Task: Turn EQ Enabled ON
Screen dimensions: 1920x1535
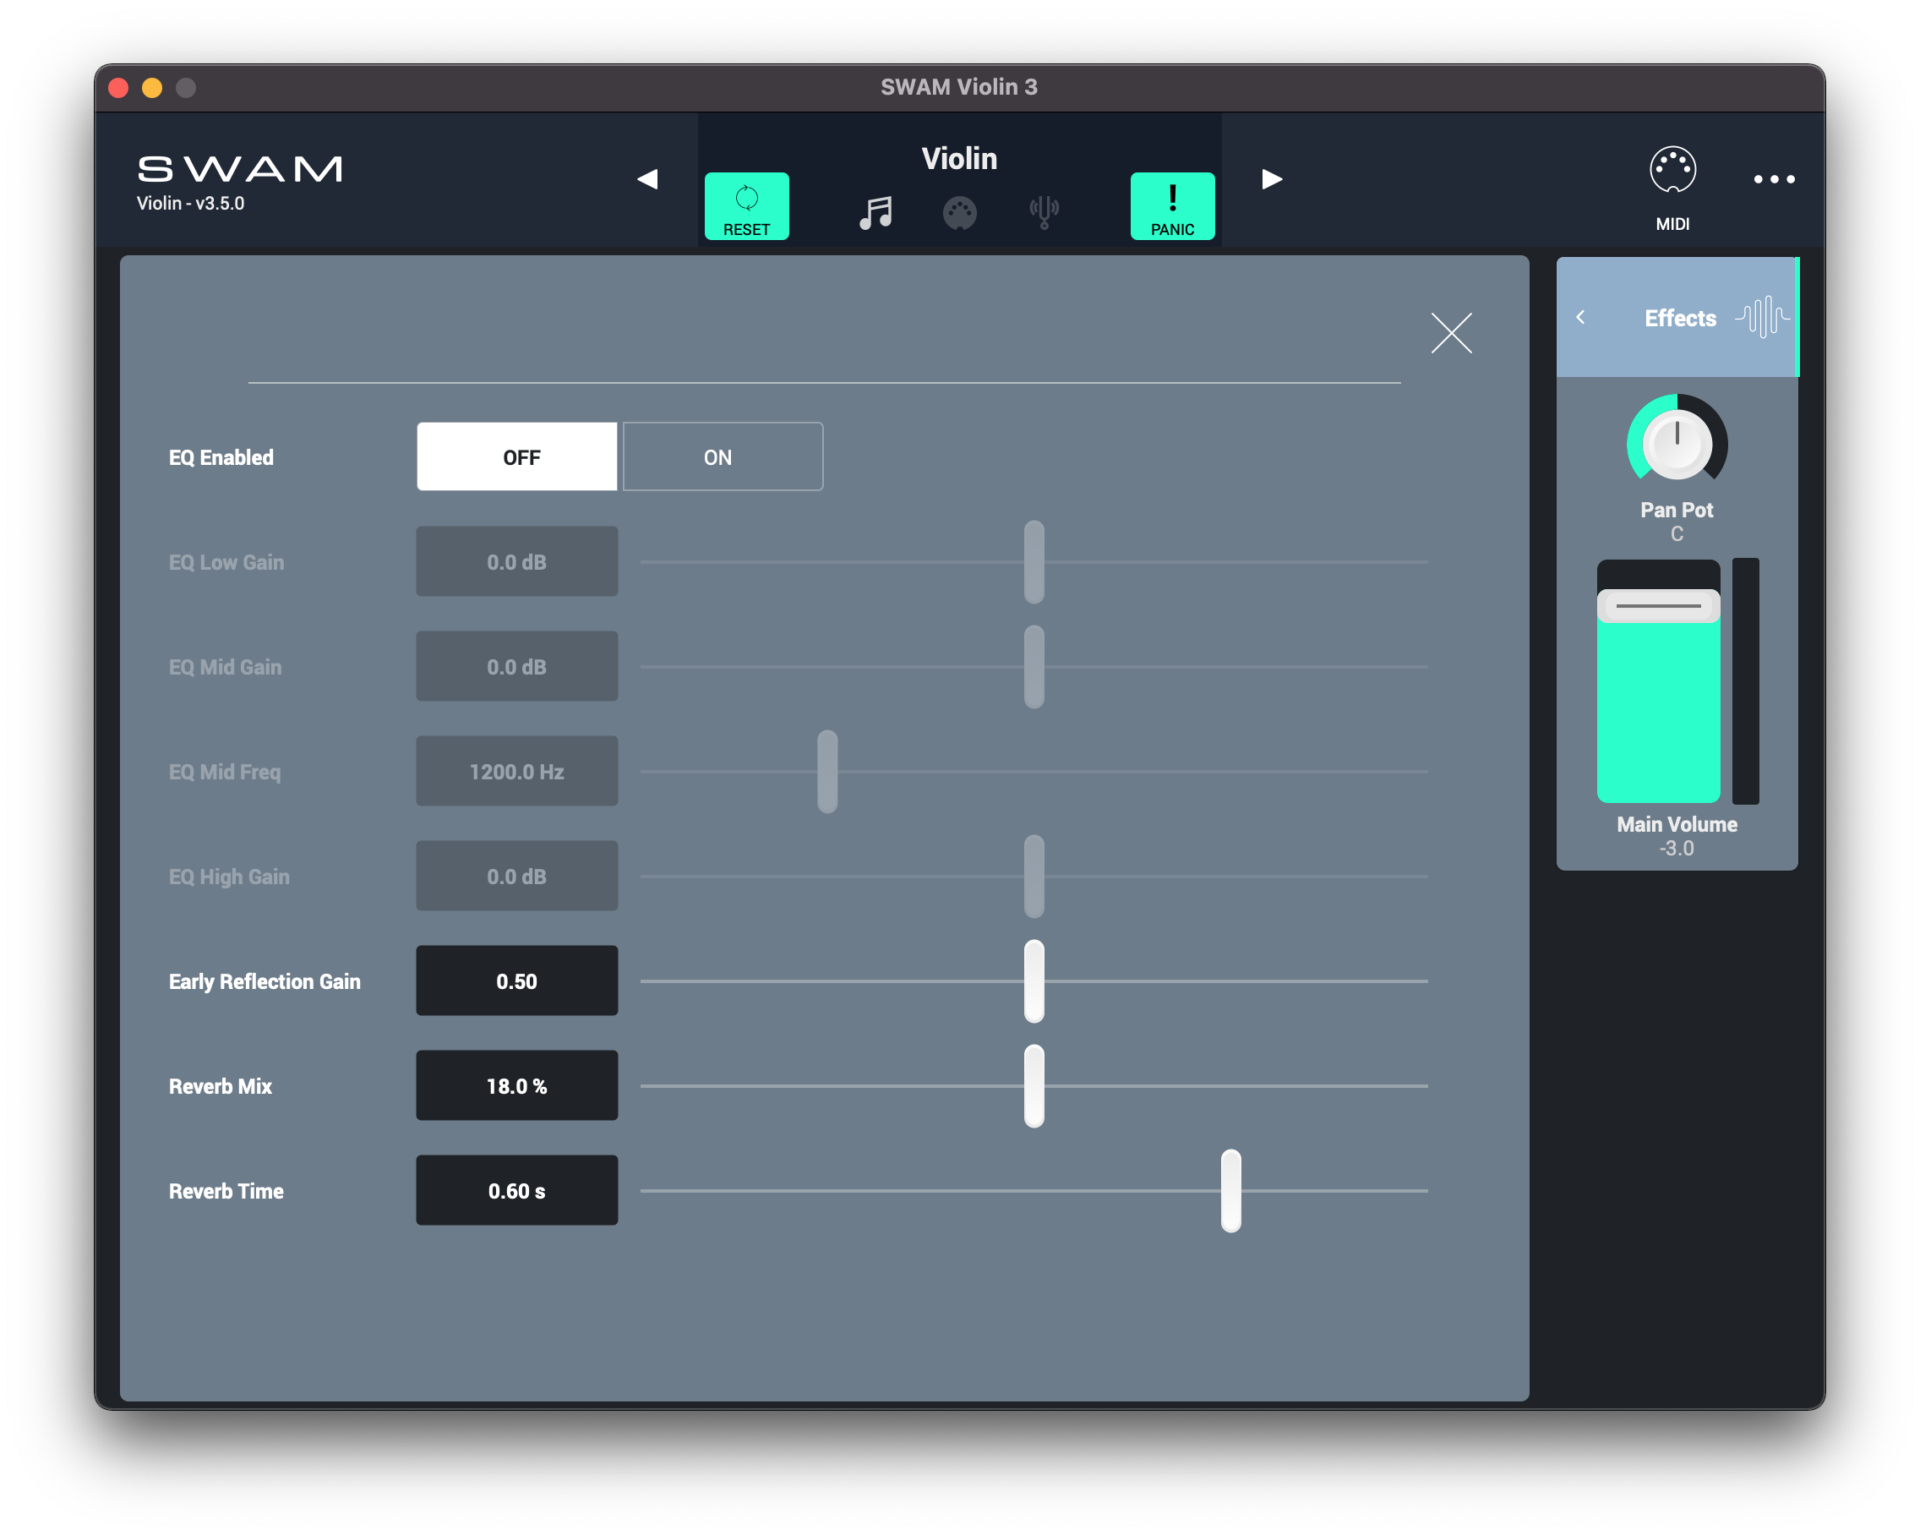Action: click(722, 457)
